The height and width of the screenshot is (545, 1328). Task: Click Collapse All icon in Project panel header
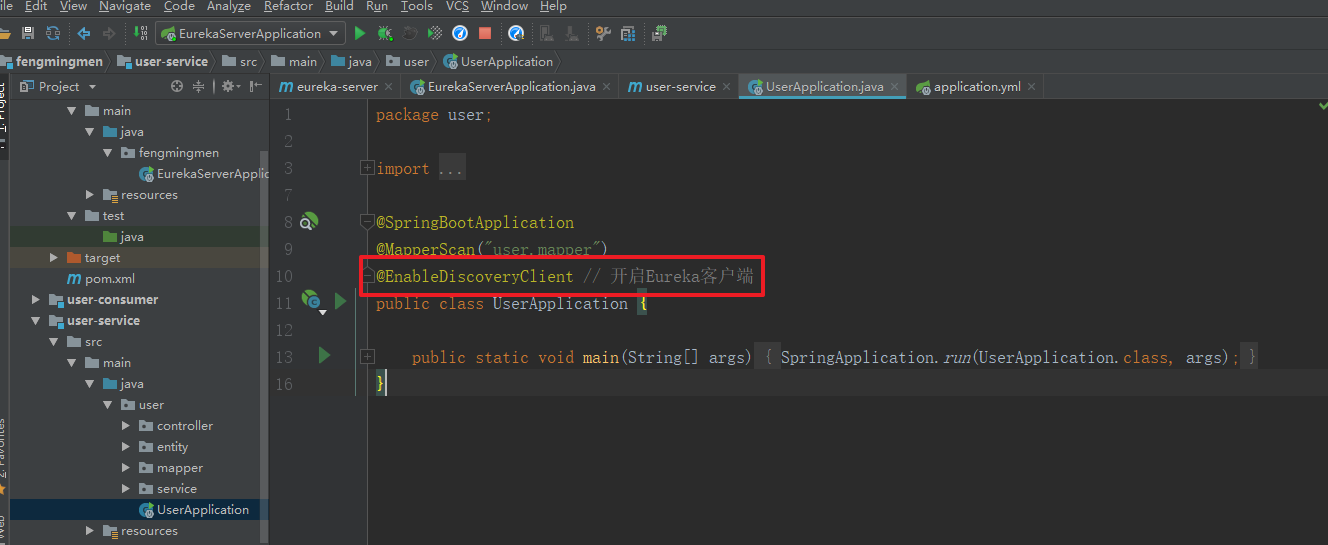pyautogui.click(x=198, y=86)
